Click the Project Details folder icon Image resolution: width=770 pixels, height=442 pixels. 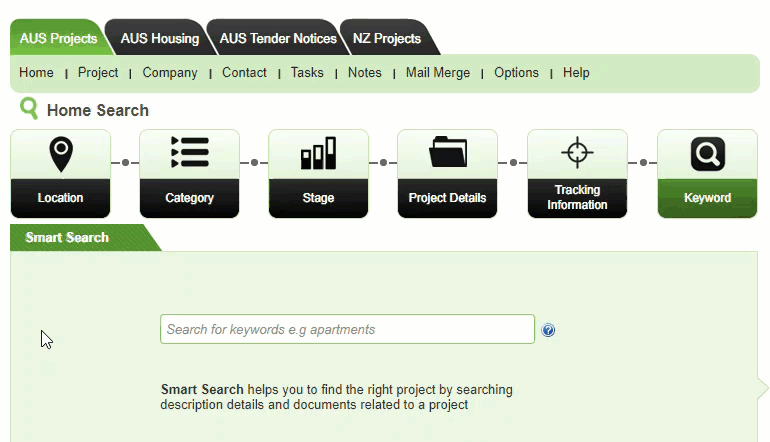448,152
